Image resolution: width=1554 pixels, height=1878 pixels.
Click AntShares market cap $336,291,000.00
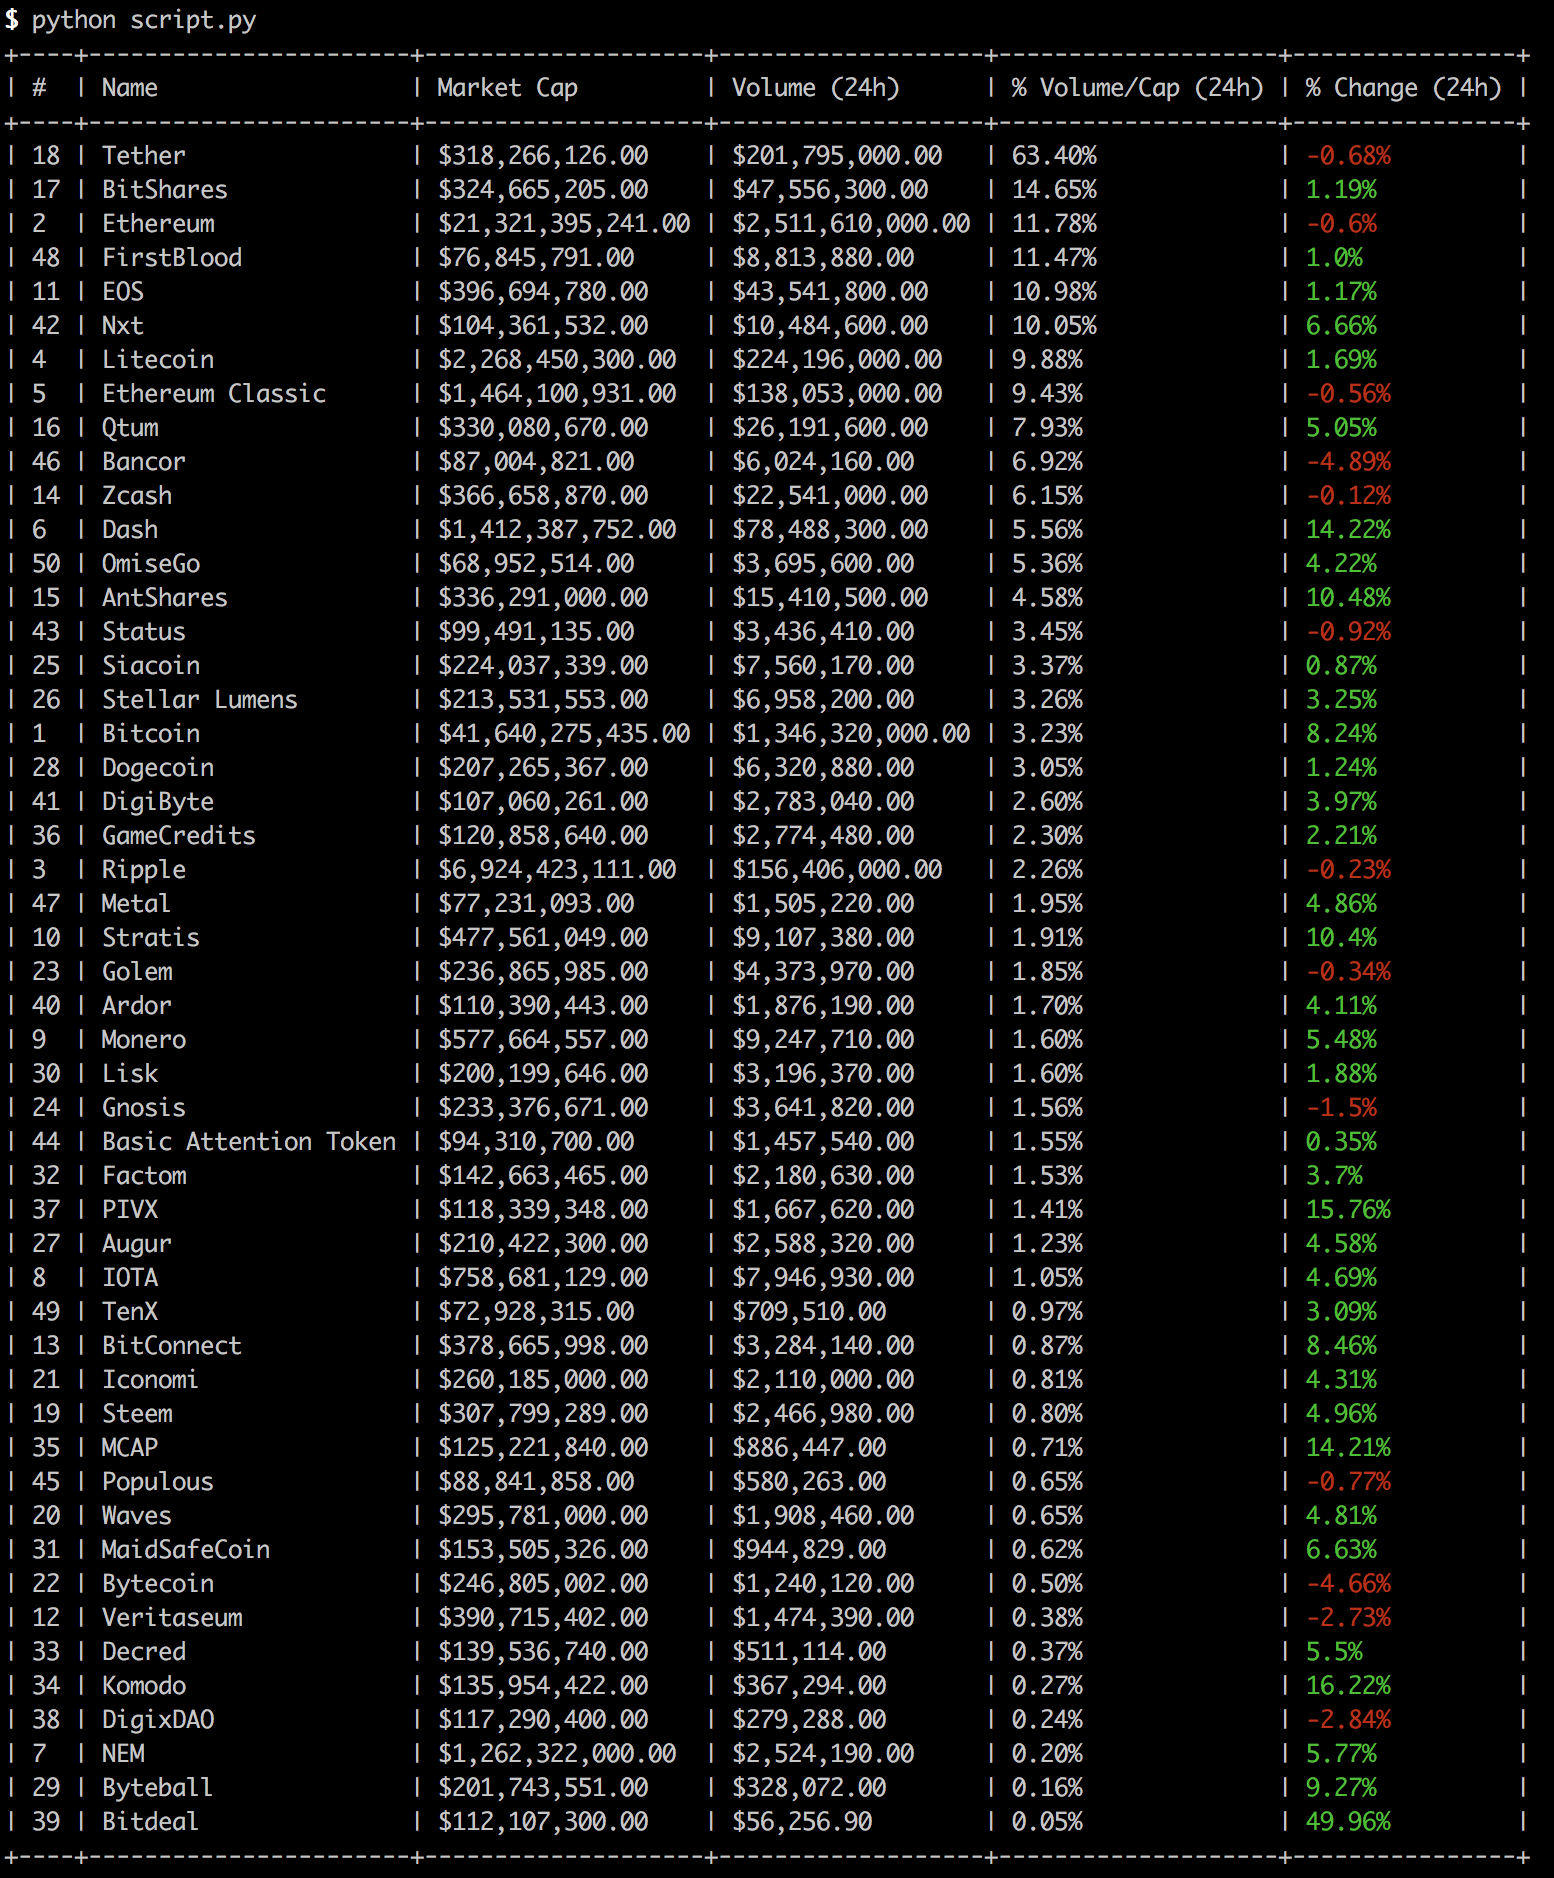tap(543, 598)
